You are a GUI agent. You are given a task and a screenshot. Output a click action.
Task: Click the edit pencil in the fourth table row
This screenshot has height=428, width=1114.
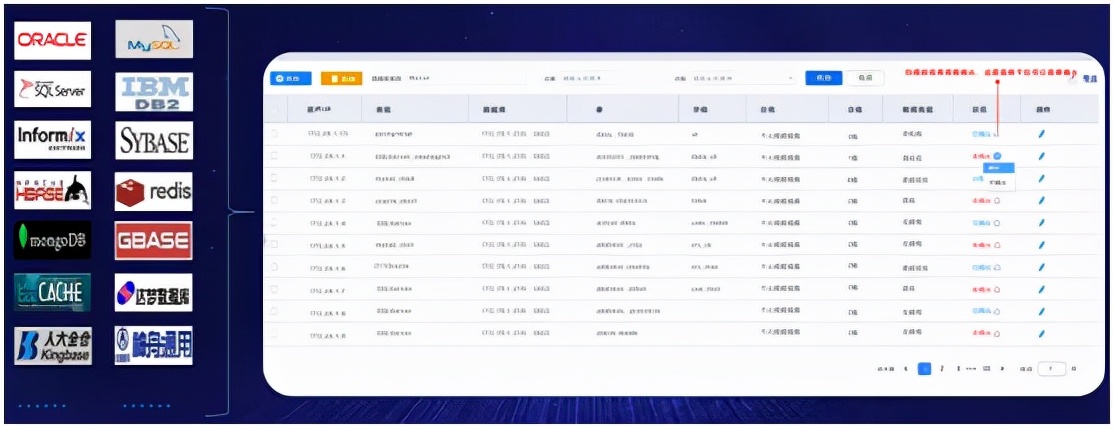pyautogui.click(x=1042, y=200)
